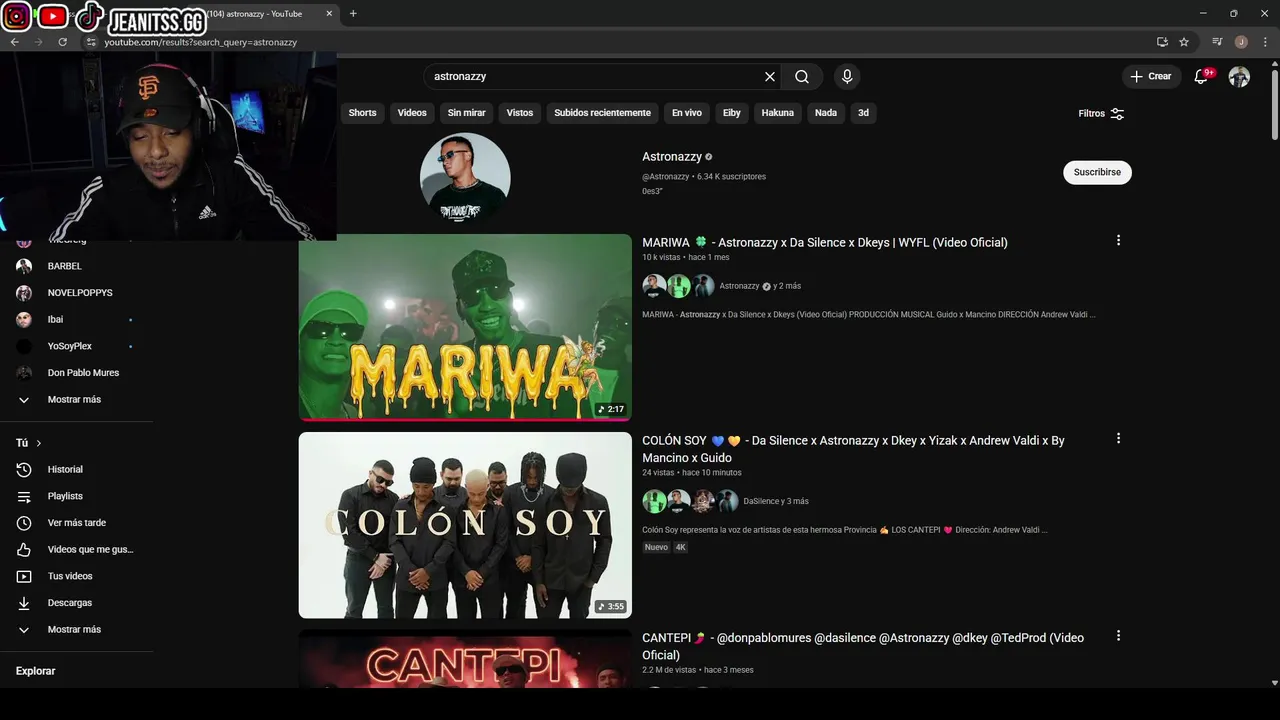Viewport: 1280px width, 720px height.
Task: Click Chrome profile avatar
Action: 1241,42
